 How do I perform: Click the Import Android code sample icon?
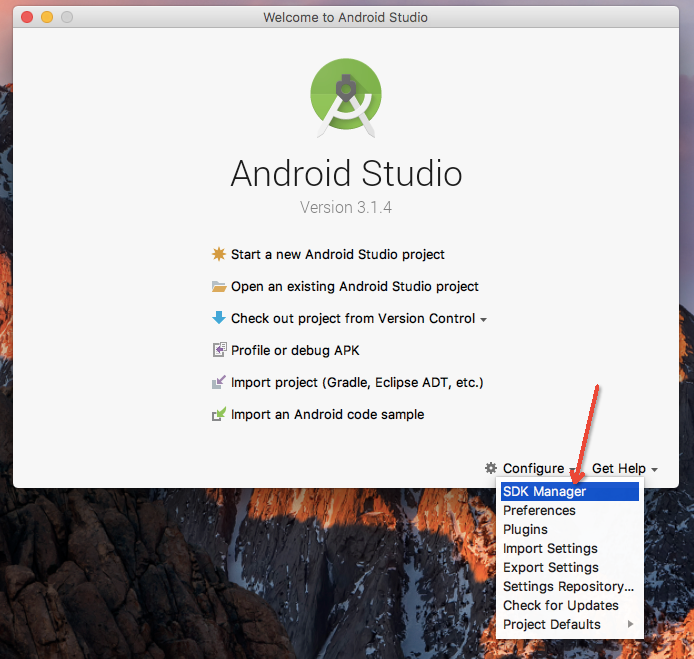(x=219, y=414)
